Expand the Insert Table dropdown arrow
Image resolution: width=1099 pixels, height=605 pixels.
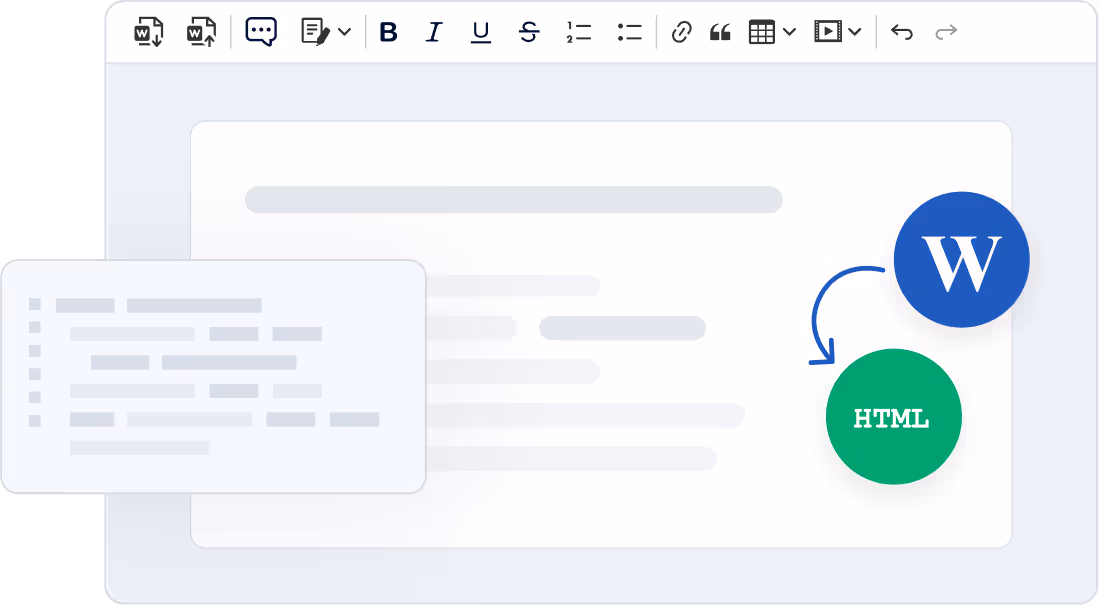click(789, 32)
